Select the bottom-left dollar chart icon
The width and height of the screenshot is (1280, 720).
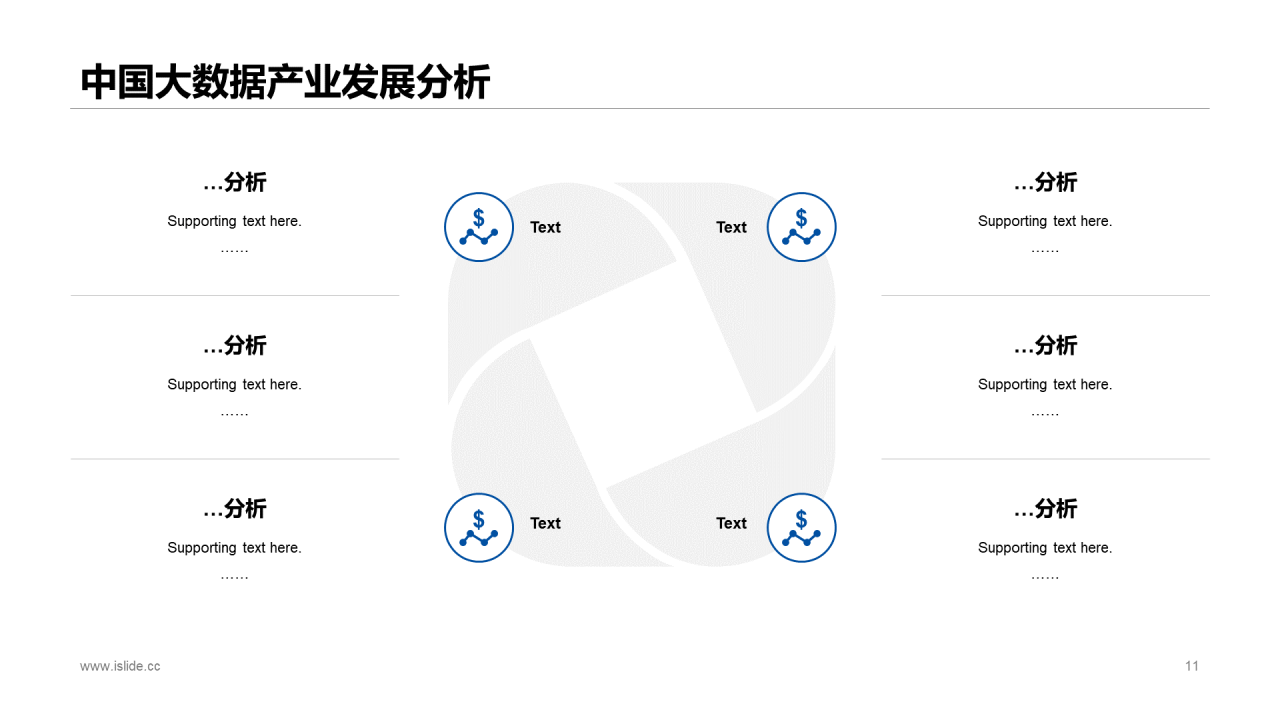[479, 527]
